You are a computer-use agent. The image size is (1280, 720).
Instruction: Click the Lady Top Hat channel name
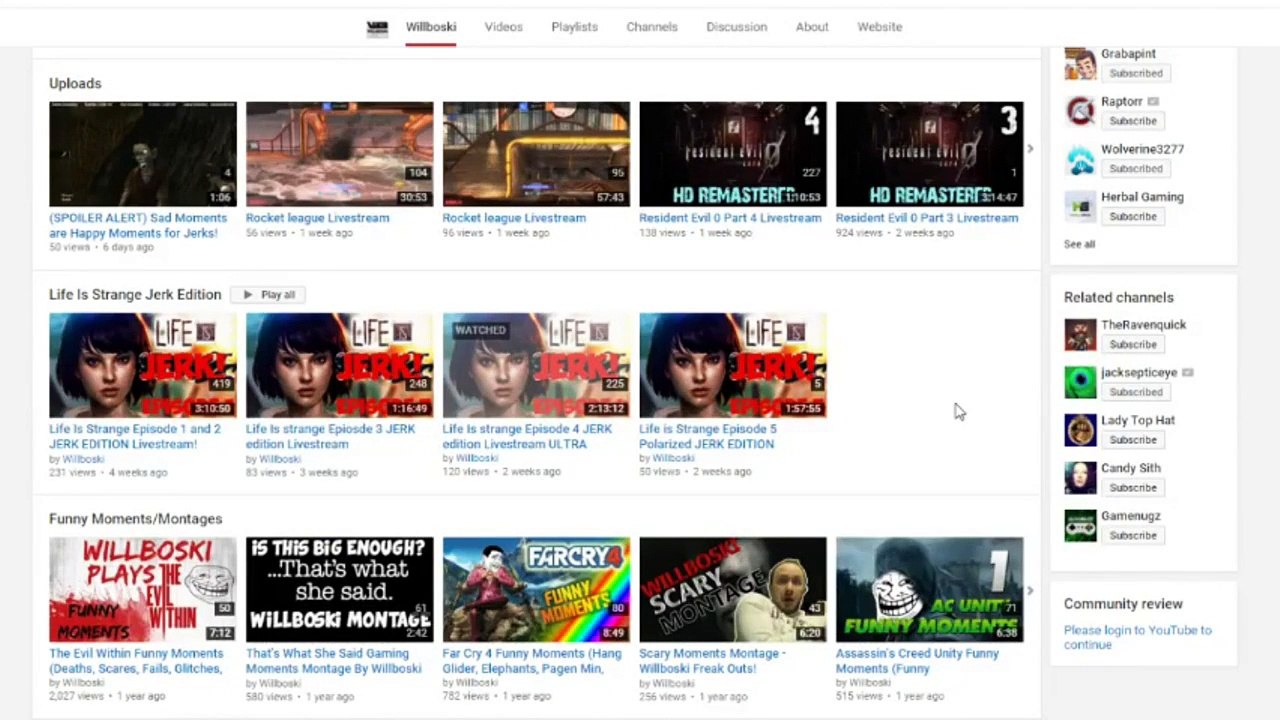[x=1138, y=421]
